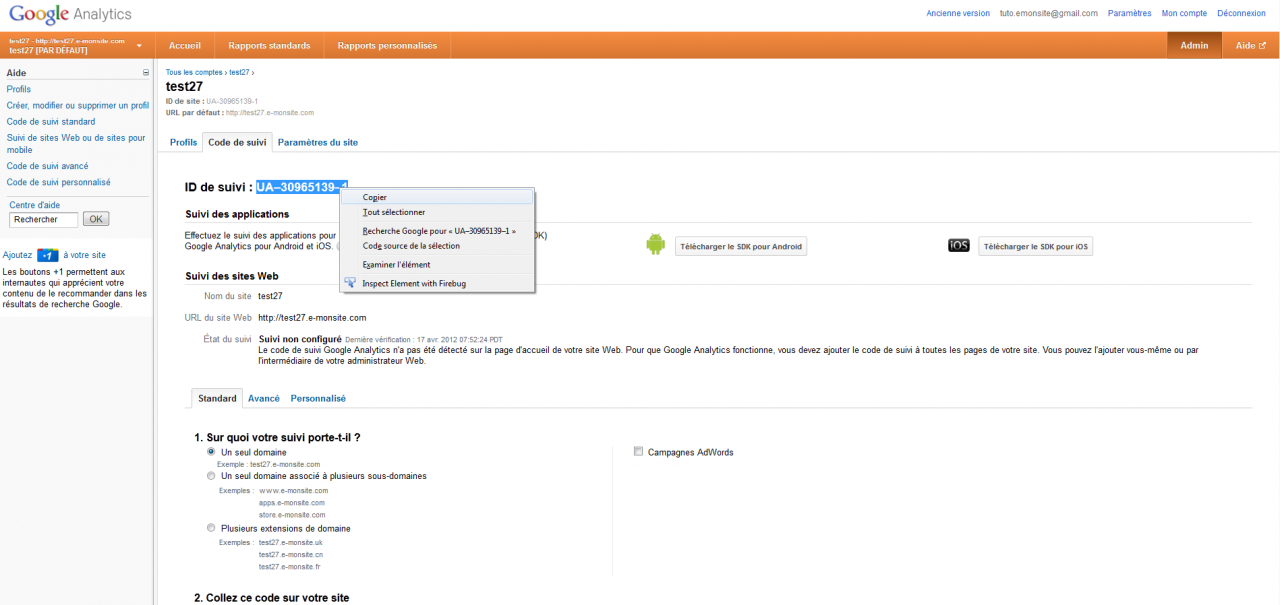Open the Profils help link in sidebar
This screenshot has height=605, width=1280.
point(19,89)
